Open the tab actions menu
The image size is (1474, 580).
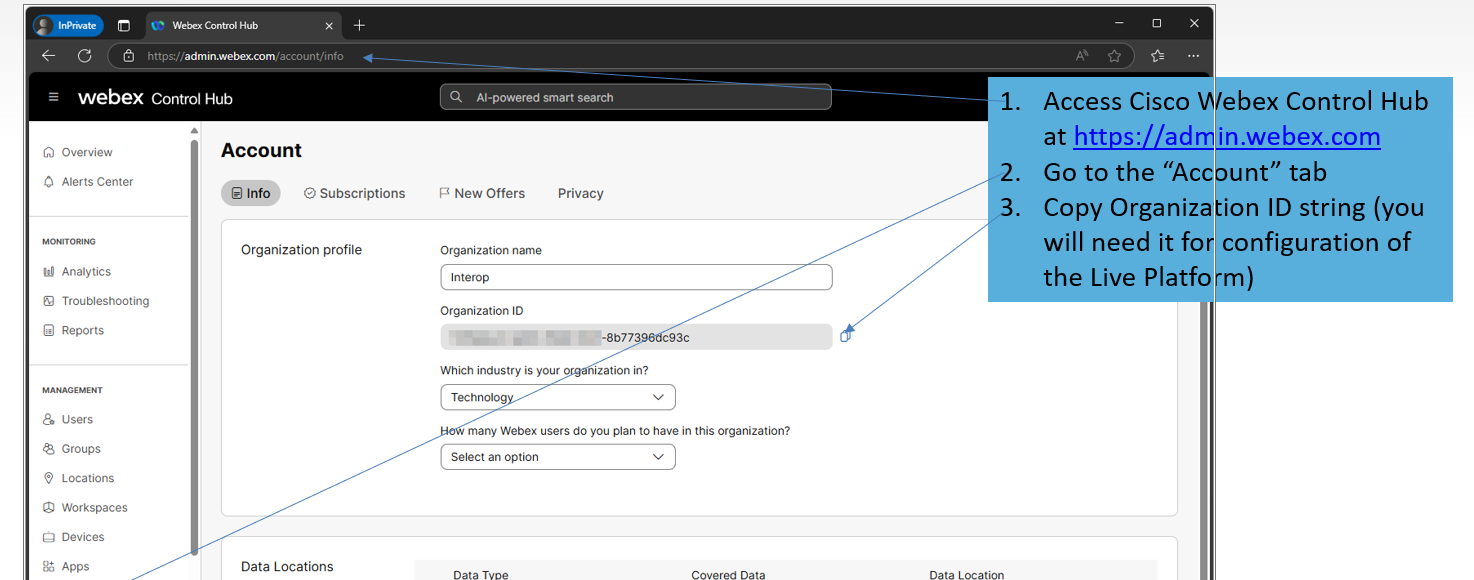click(x=124, y=25)
